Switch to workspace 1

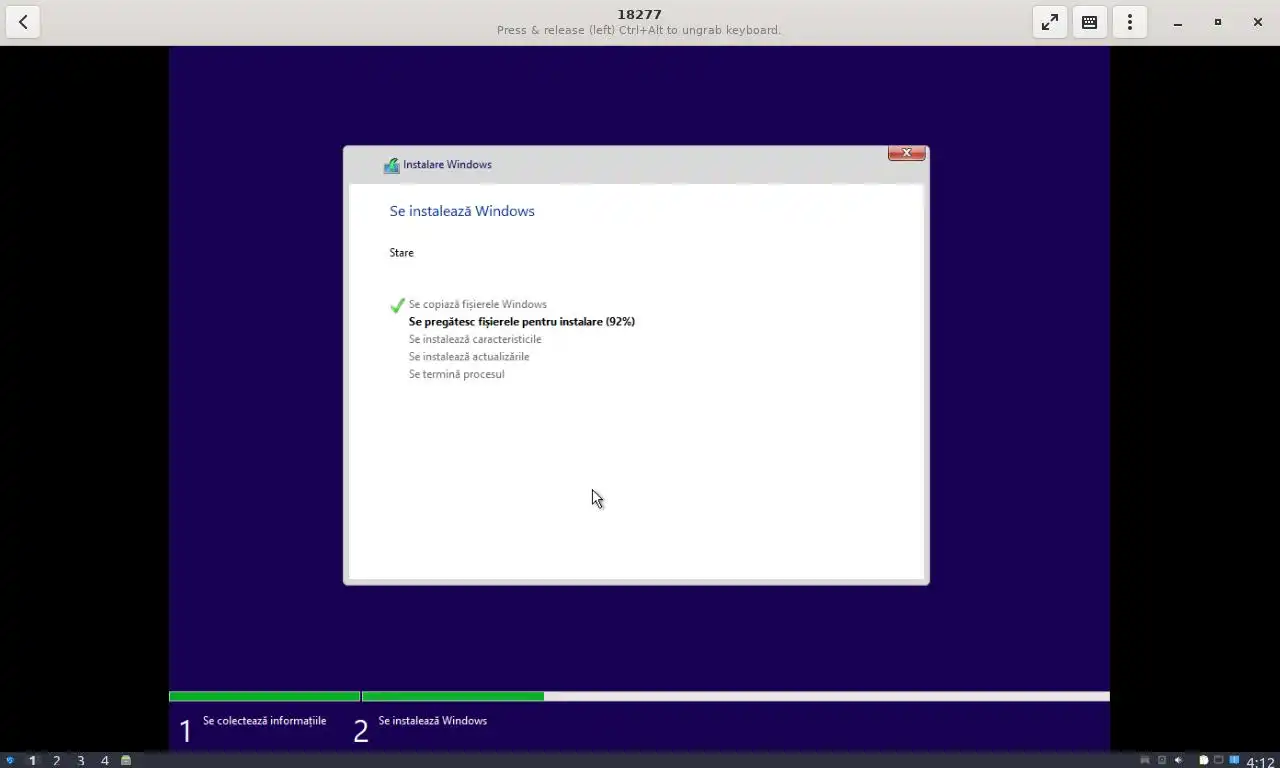33,760
